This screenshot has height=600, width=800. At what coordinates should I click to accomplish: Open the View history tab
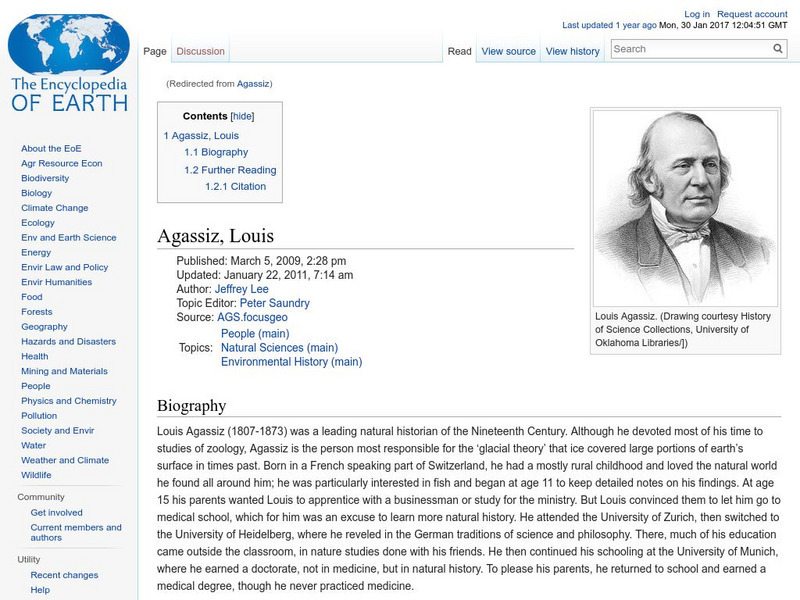pyautogui.click(x=572, y=52)
